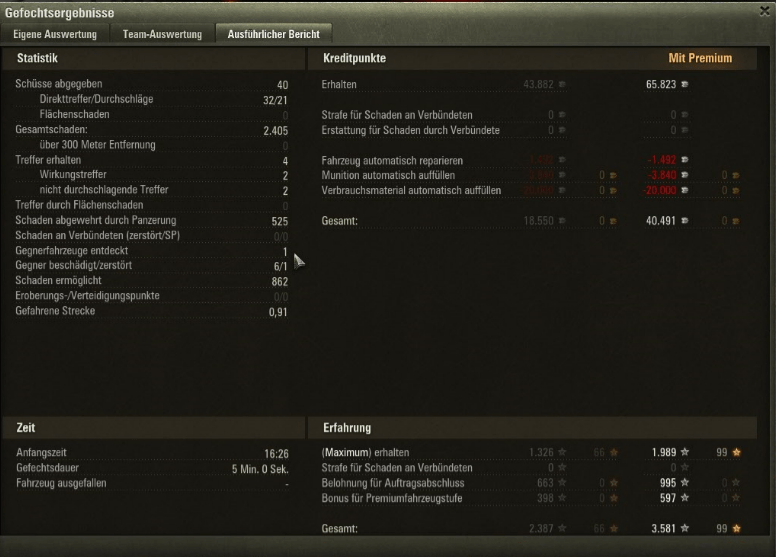Click the credits icon beside 43.882

point(562,84)
